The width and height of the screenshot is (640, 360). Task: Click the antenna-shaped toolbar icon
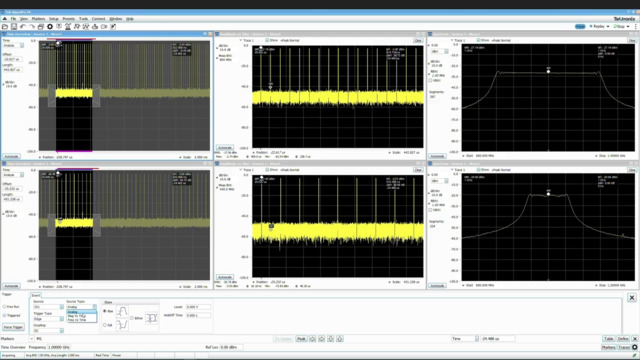[x=68, y=27]
